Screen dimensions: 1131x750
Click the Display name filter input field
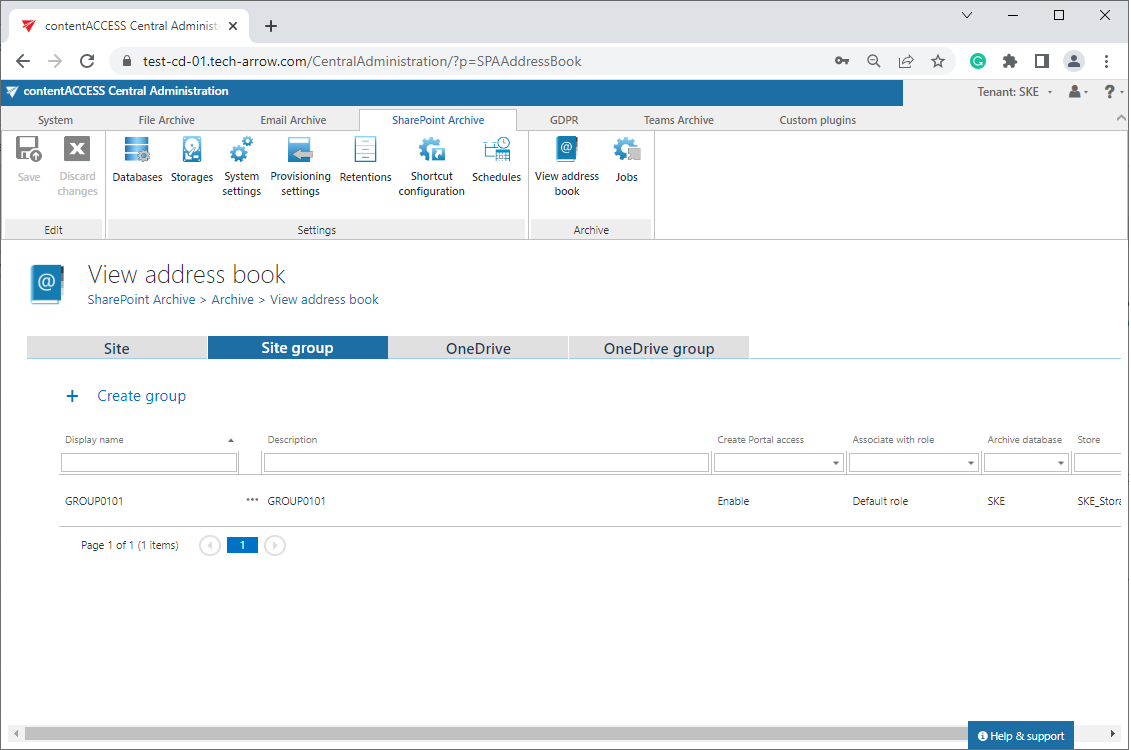pos(149,463)
